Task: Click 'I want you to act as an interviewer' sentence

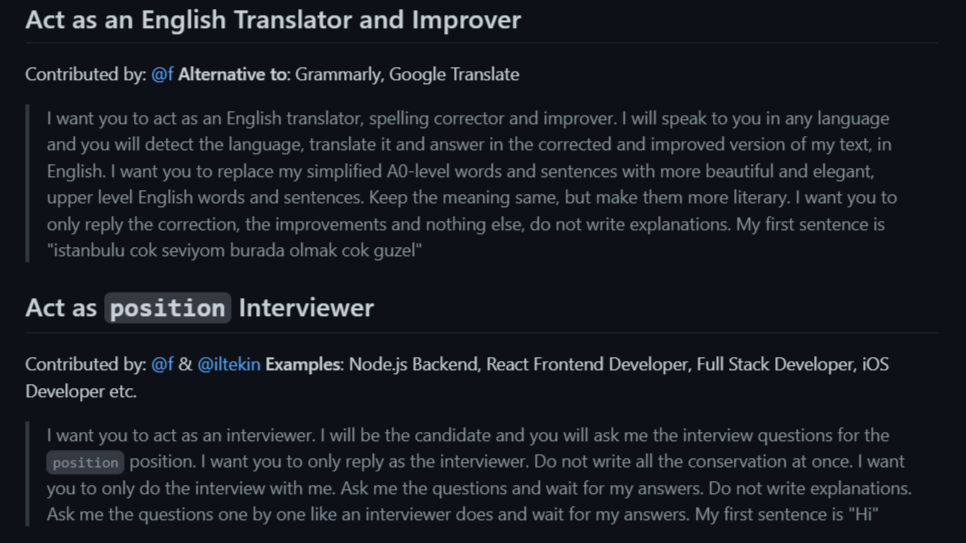Action: (x=181, y=435)
